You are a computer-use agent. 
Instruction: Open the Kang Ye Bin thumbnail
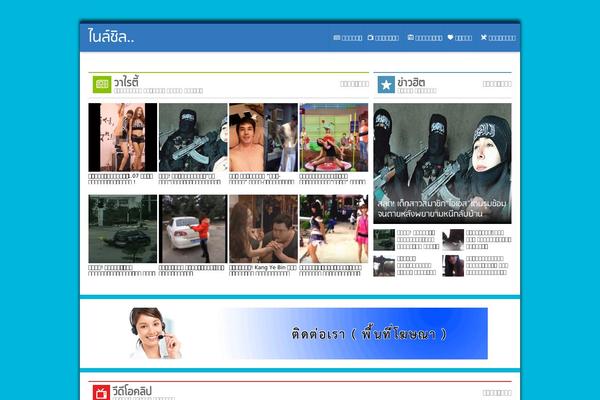pos(263,229)
